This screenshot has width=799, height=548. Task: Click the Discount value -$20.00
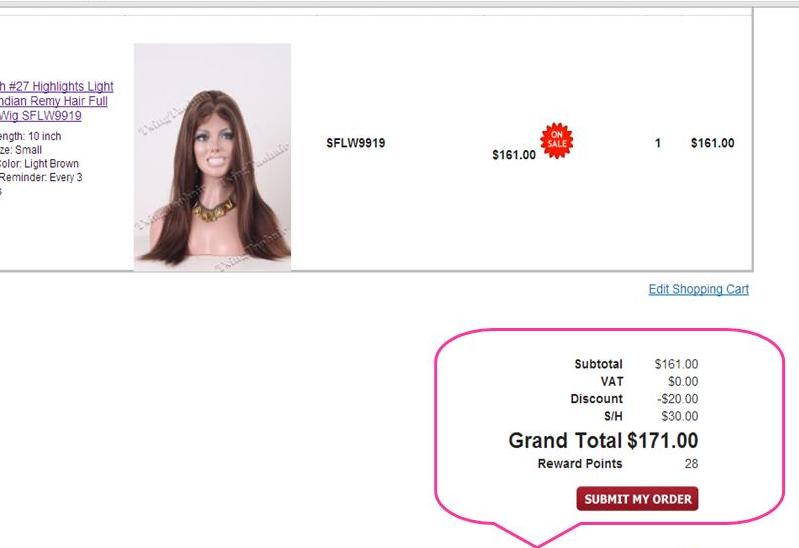677,399
